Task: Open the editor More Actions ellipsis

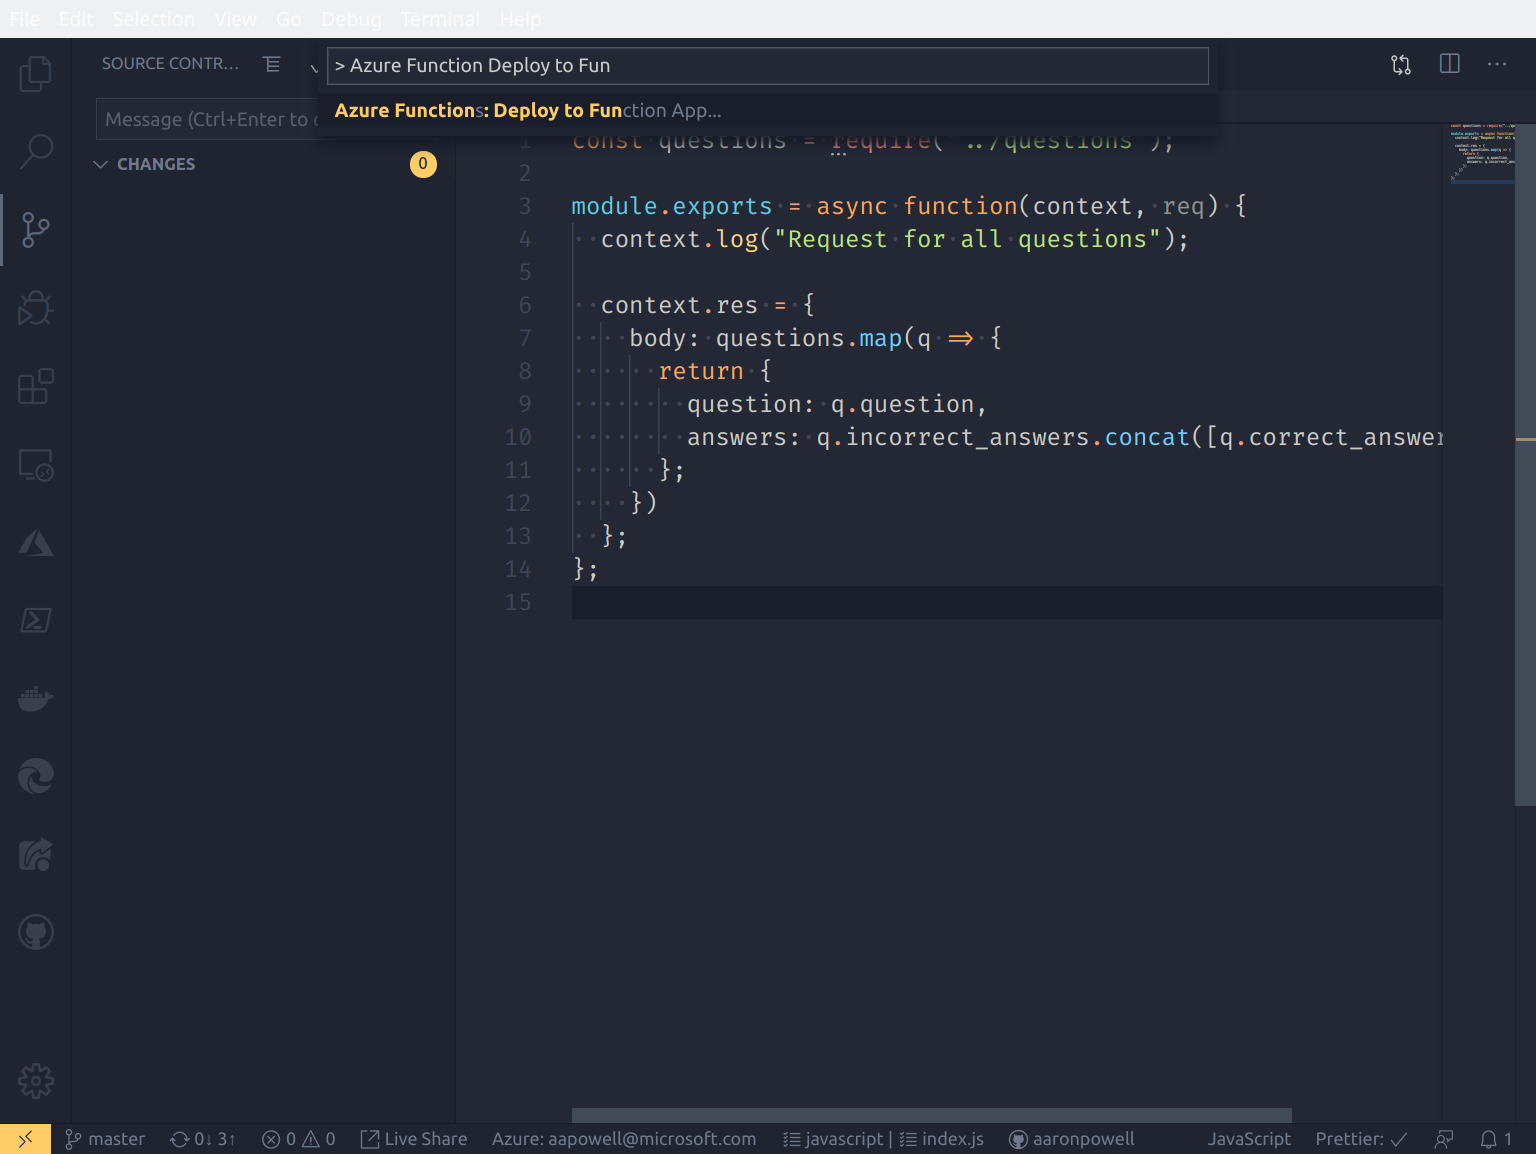Action: point(1497,64)
